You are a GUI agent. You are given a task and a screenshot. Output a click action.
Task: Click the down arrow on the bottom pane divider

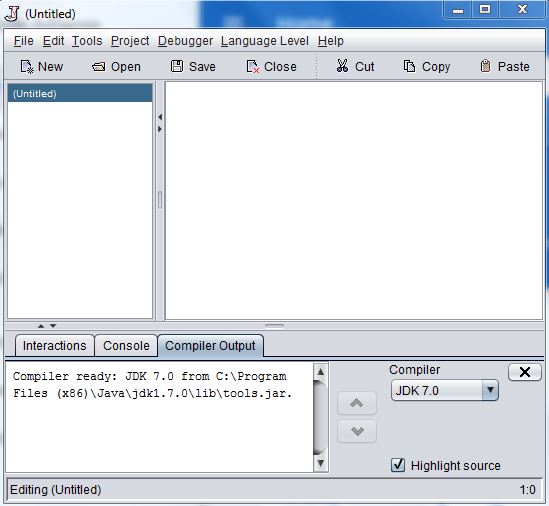(53, 326)
